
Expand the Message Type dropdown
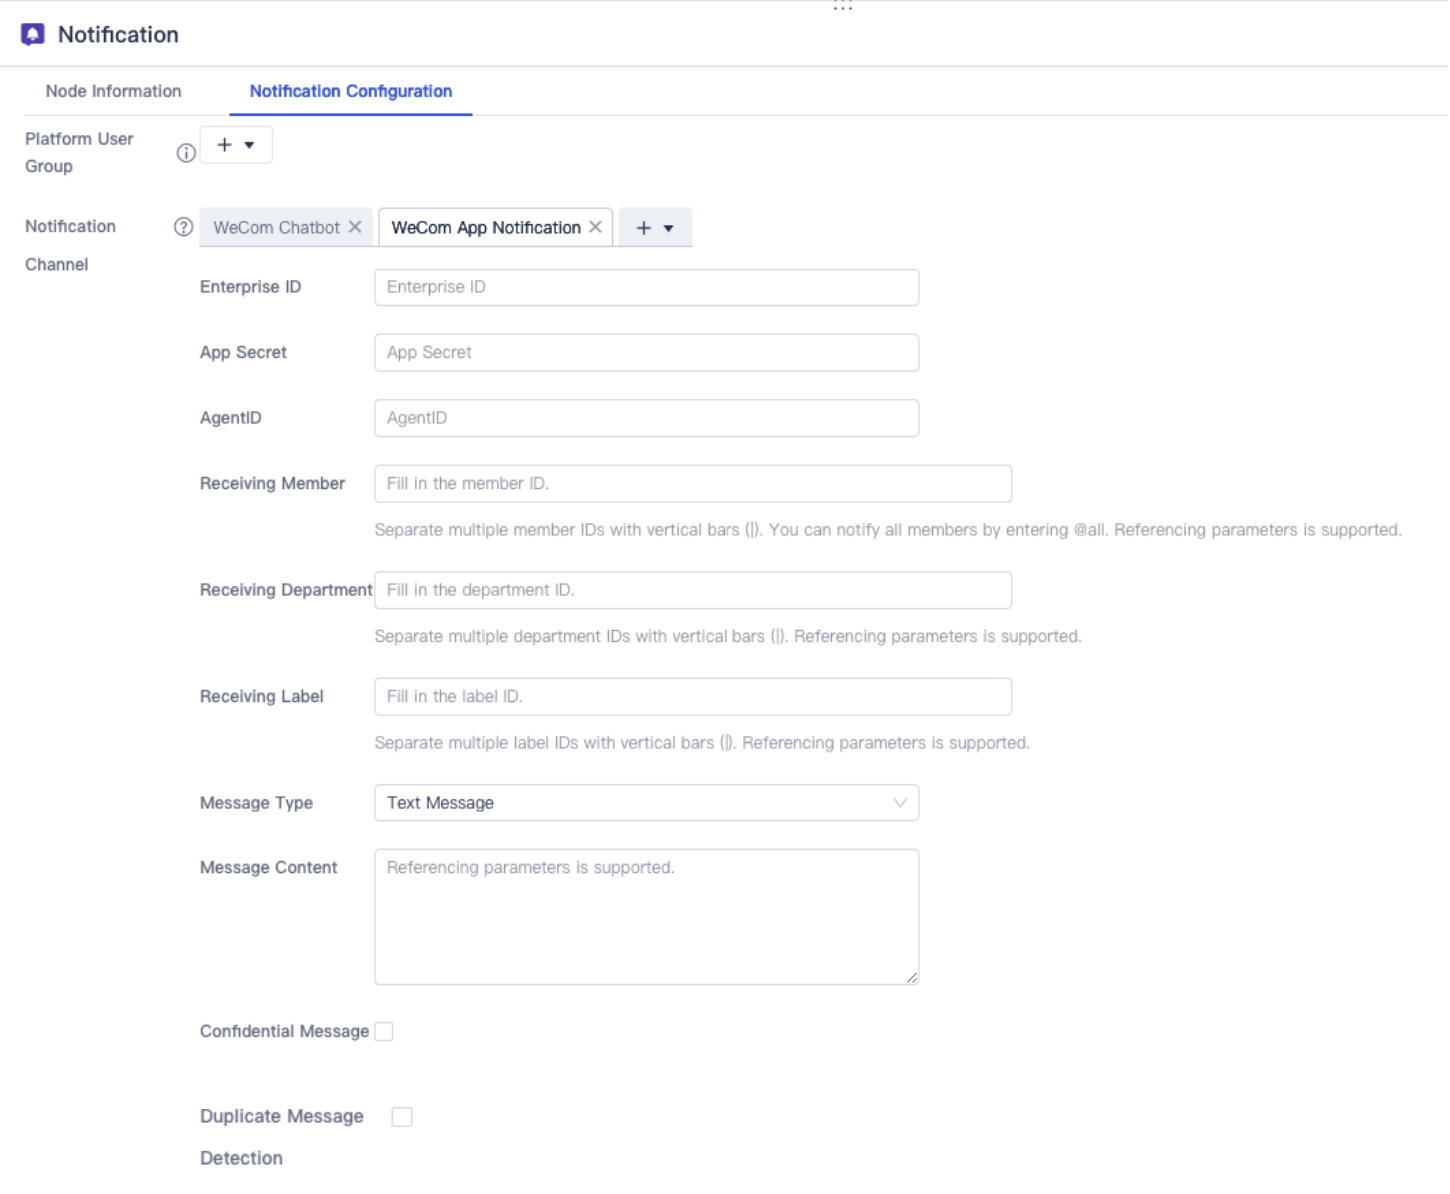point(646,803)
